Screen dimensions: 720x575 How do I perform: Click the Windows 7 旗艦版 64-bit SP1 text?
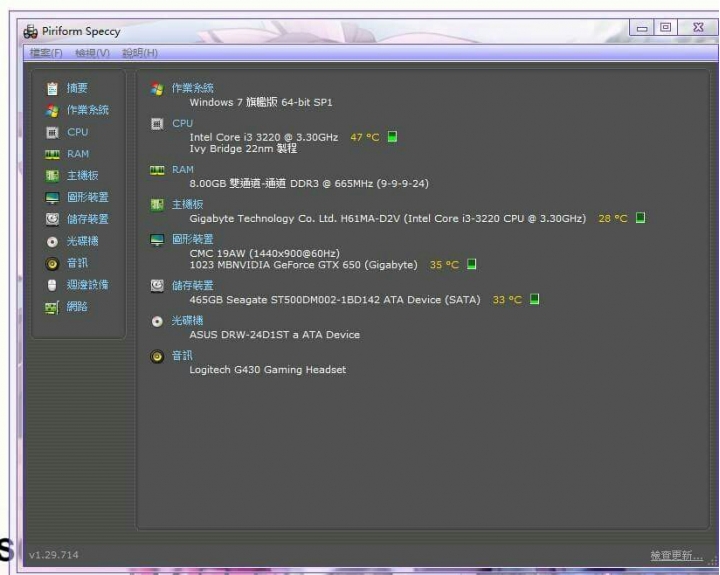coord(261,102)
